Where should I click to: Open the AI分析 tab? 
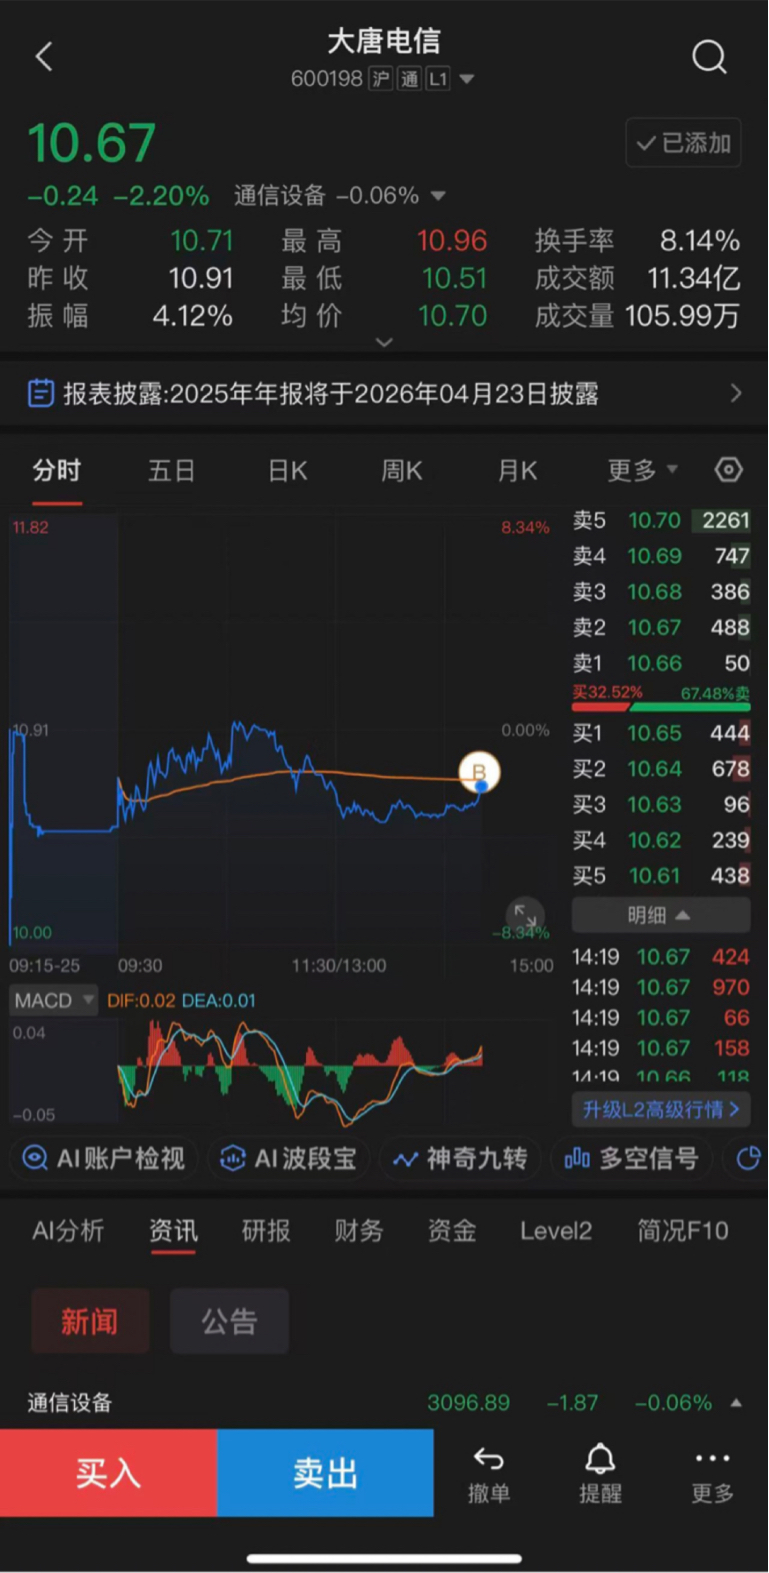tap(68, 1231)
